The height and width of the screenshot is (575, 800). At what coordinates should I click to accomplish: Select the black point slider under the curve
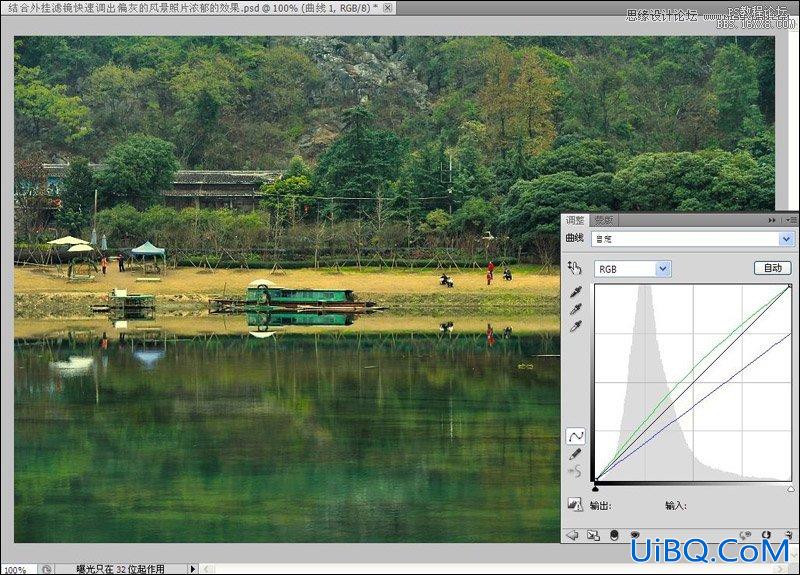[x=595, y=489]
